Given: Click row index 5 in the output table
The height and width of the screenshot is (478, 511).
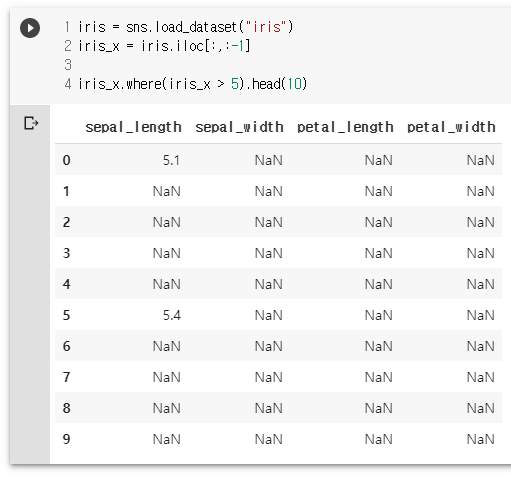Looking at the screenshot, I should 67,315.
